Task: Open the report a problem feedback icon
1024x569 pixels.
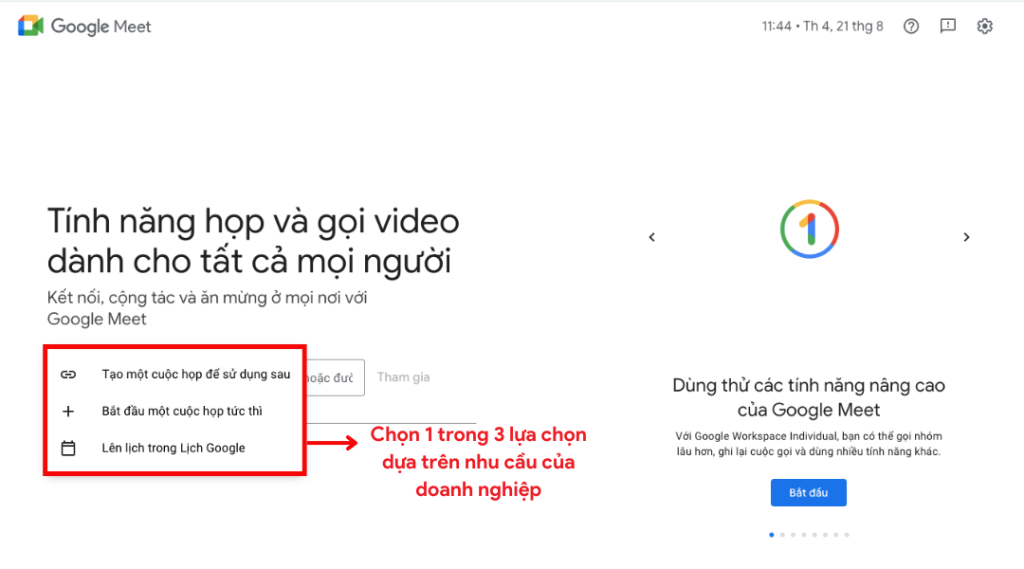Action: [948, 26]
